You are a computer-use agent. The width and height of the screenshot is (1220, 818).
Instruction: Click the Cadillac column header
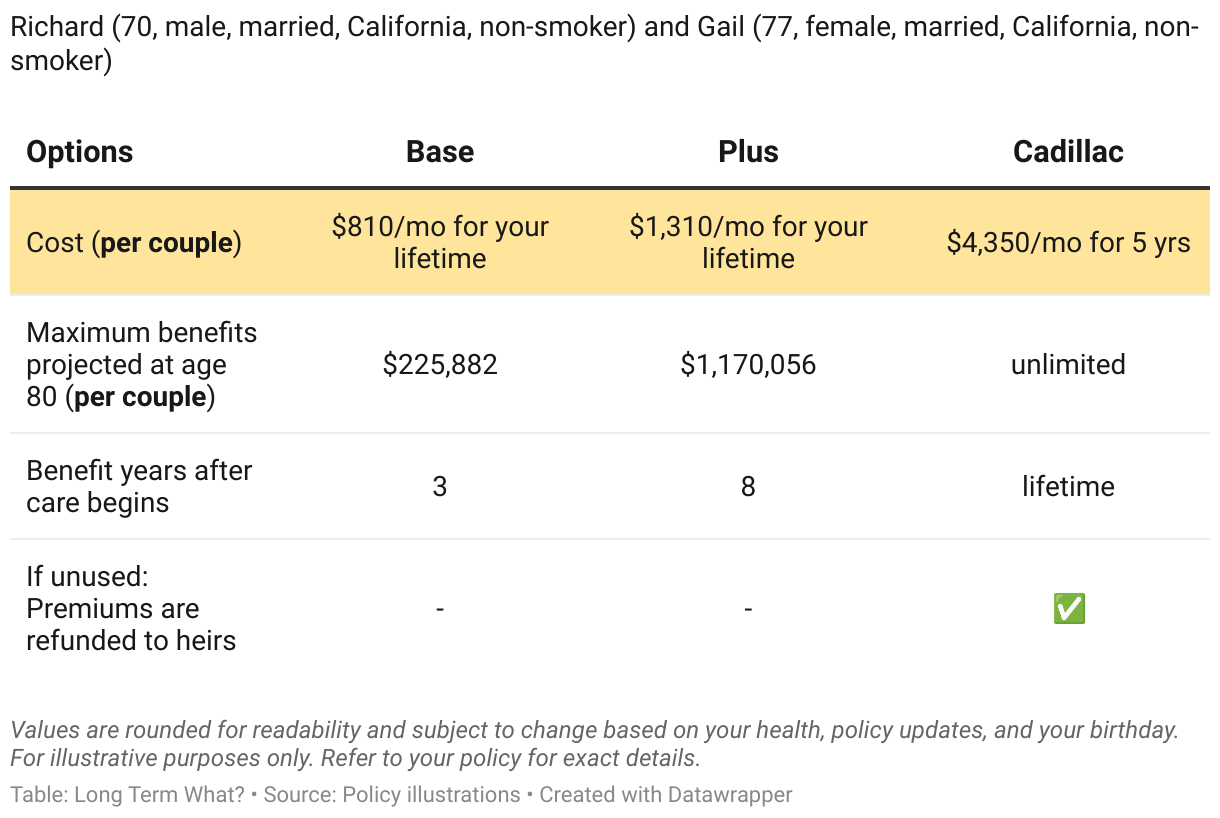pyautogui.click(x=1068, y=152)
